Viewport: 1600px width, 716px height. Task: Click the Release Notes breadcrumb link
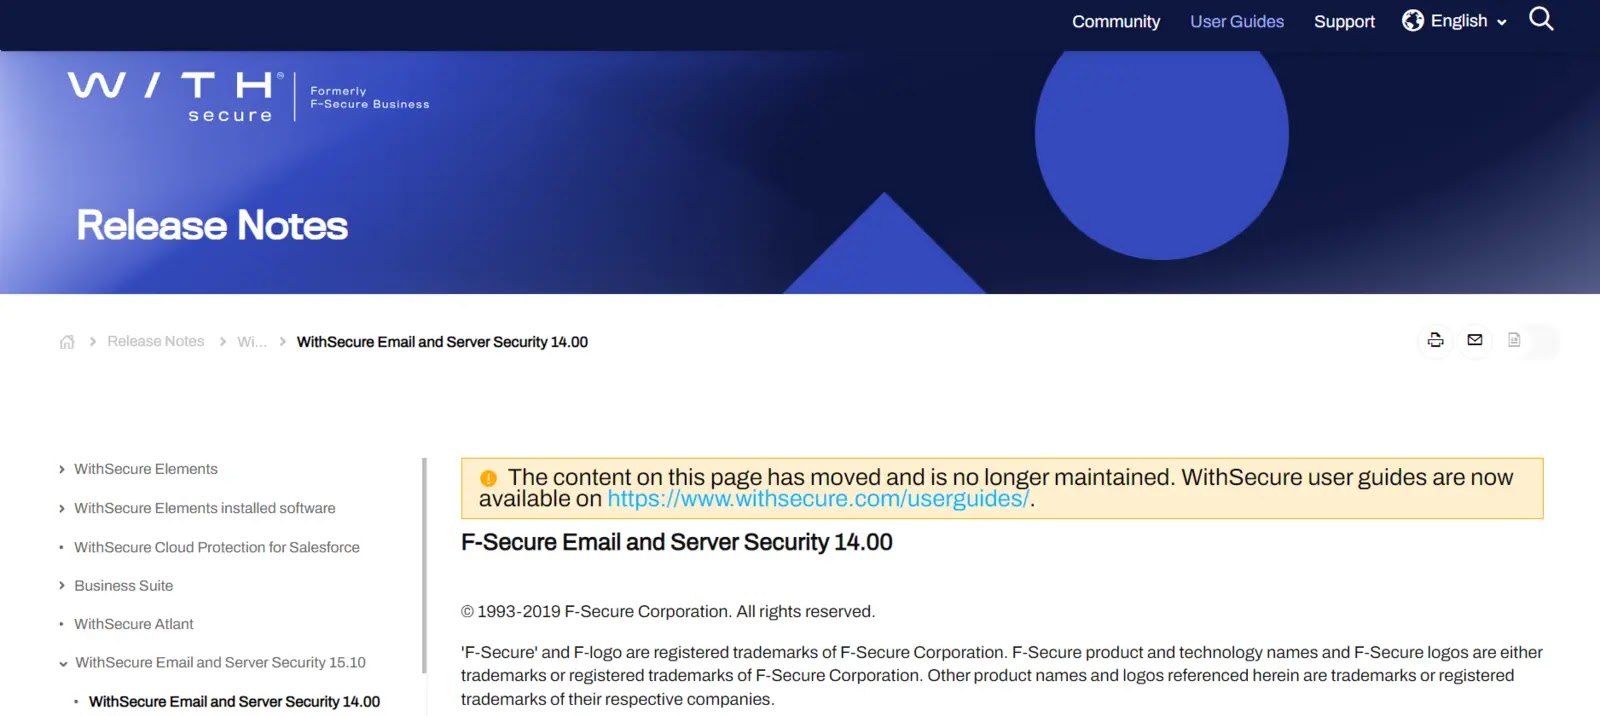[156, 342]
